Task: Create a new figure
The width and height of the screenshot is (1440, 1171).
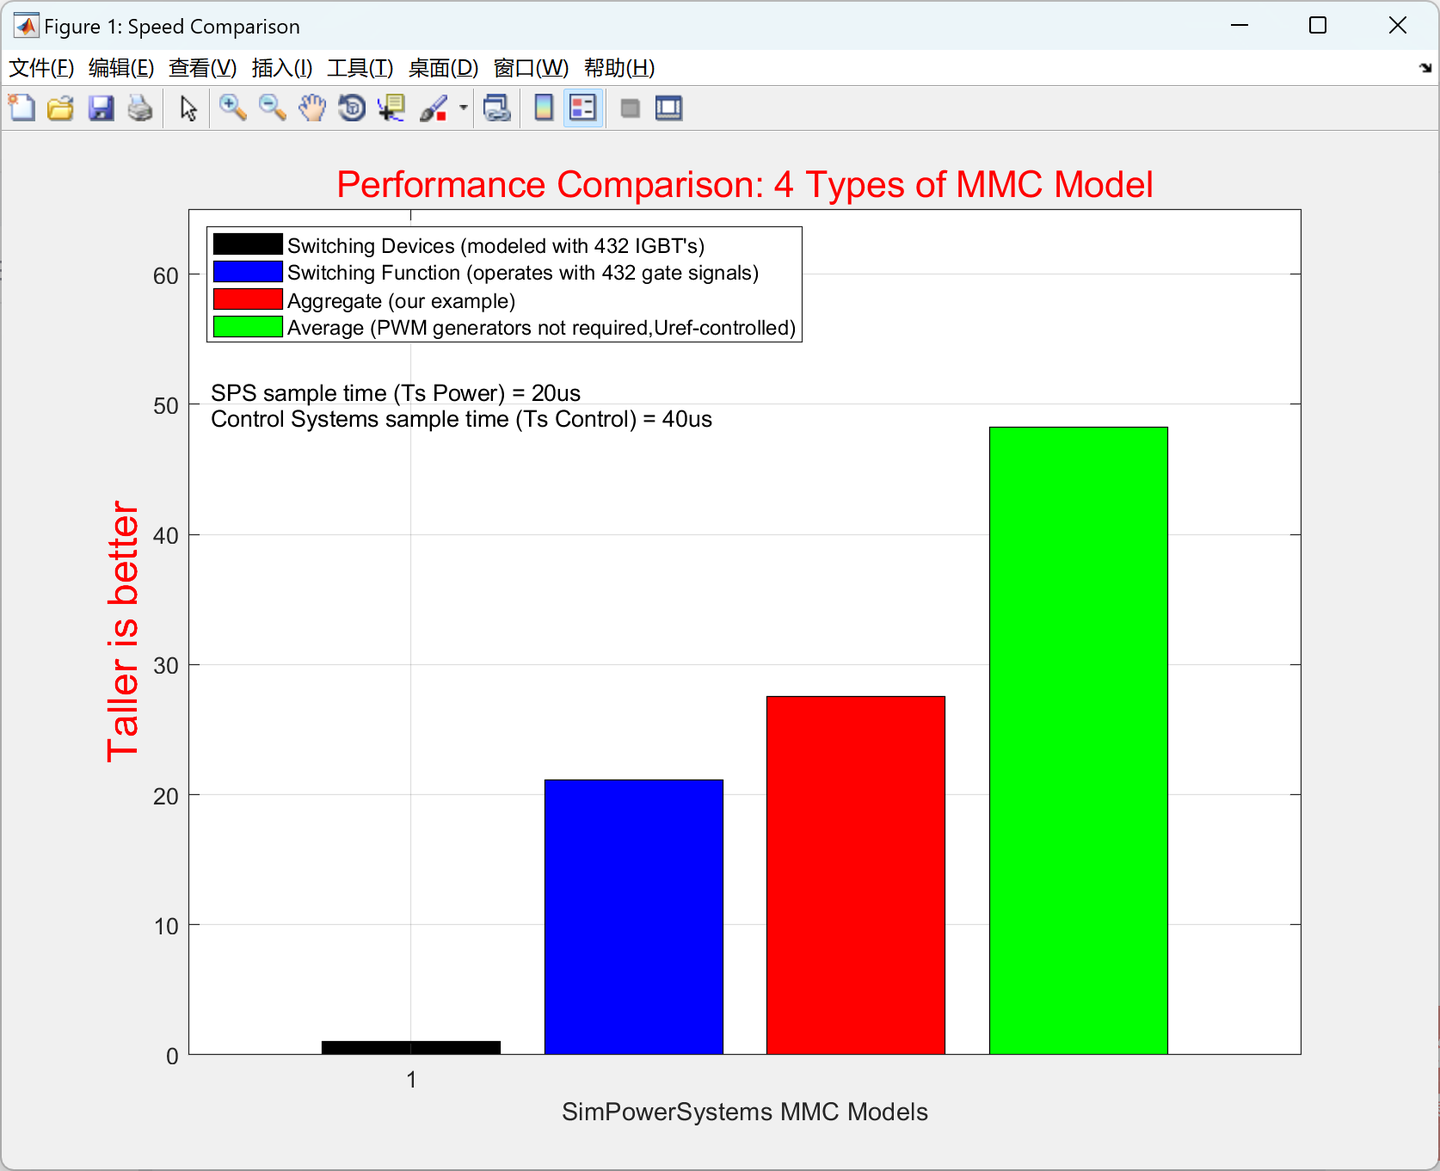Action: pyautogui.click(x=21, y=107)
